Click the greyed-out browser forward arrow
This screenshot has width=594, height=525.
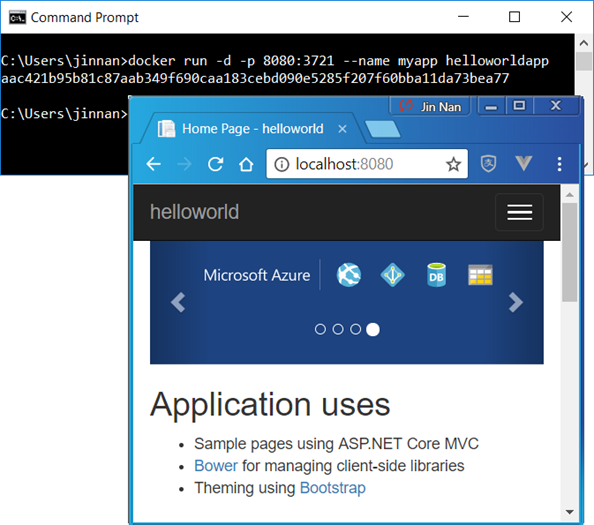[184, 164]
